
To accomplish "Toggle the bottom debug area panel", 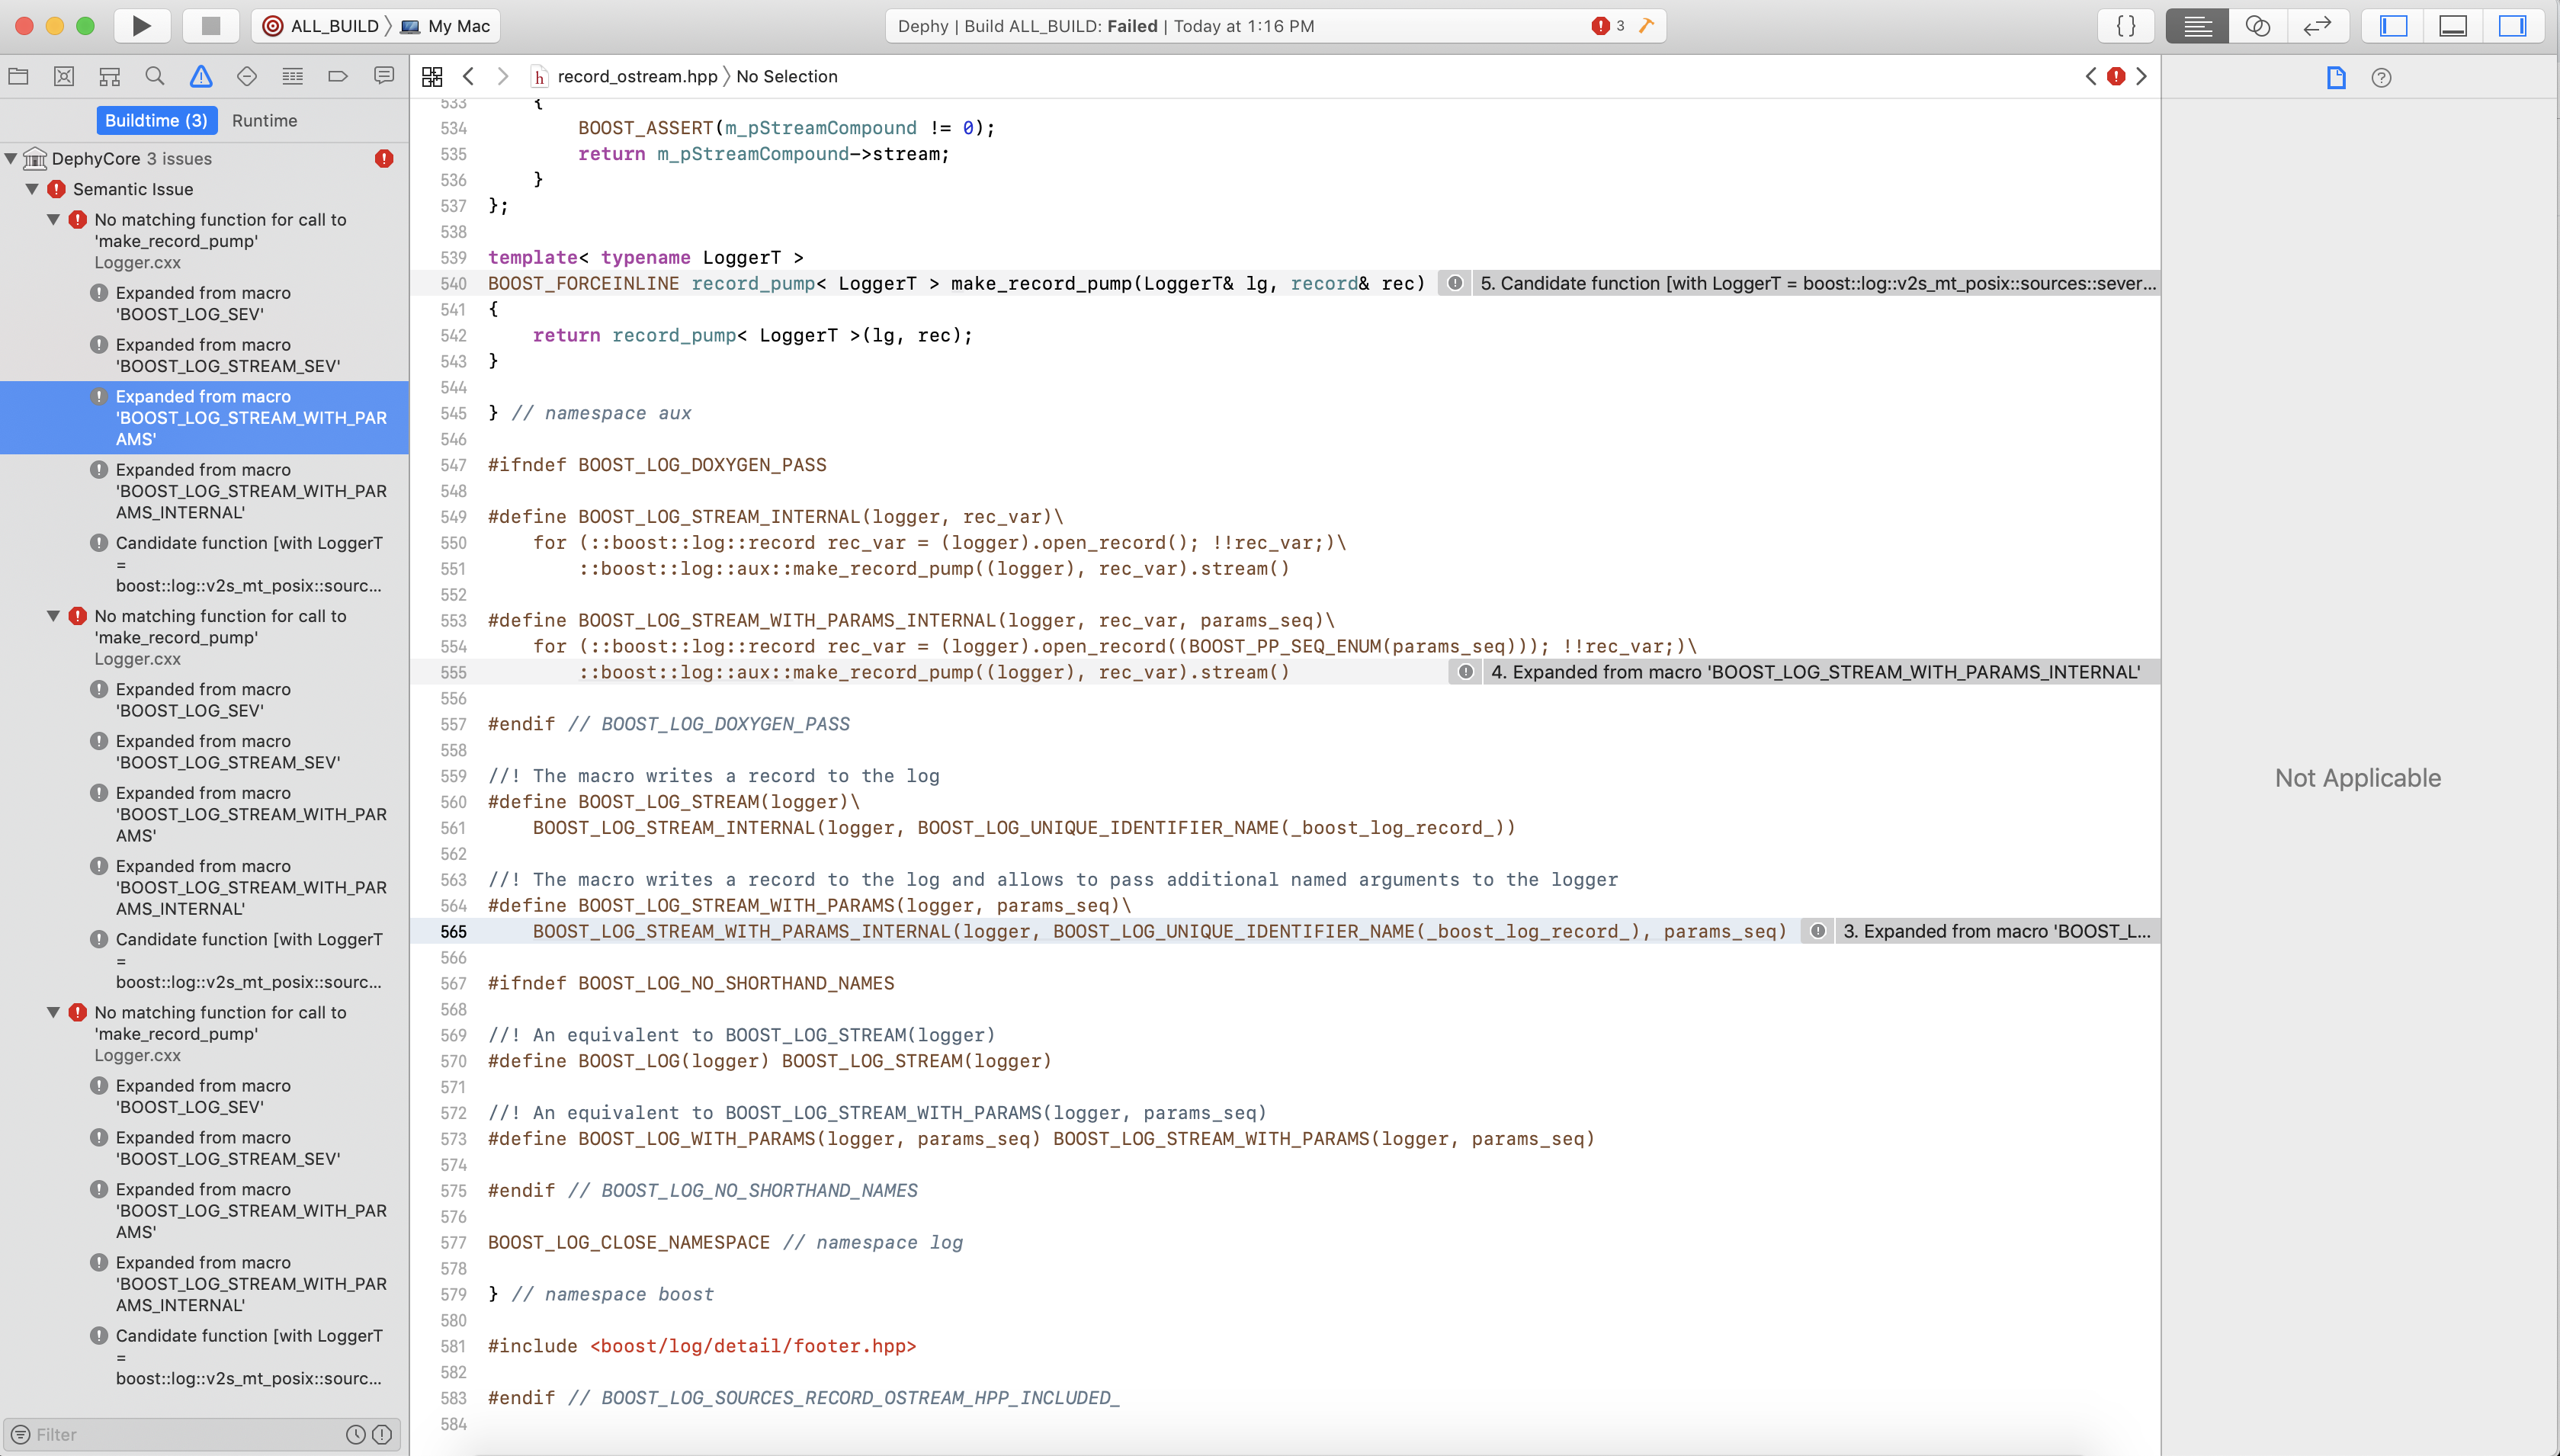I will pyautogui.click(x=2453, y=26).
